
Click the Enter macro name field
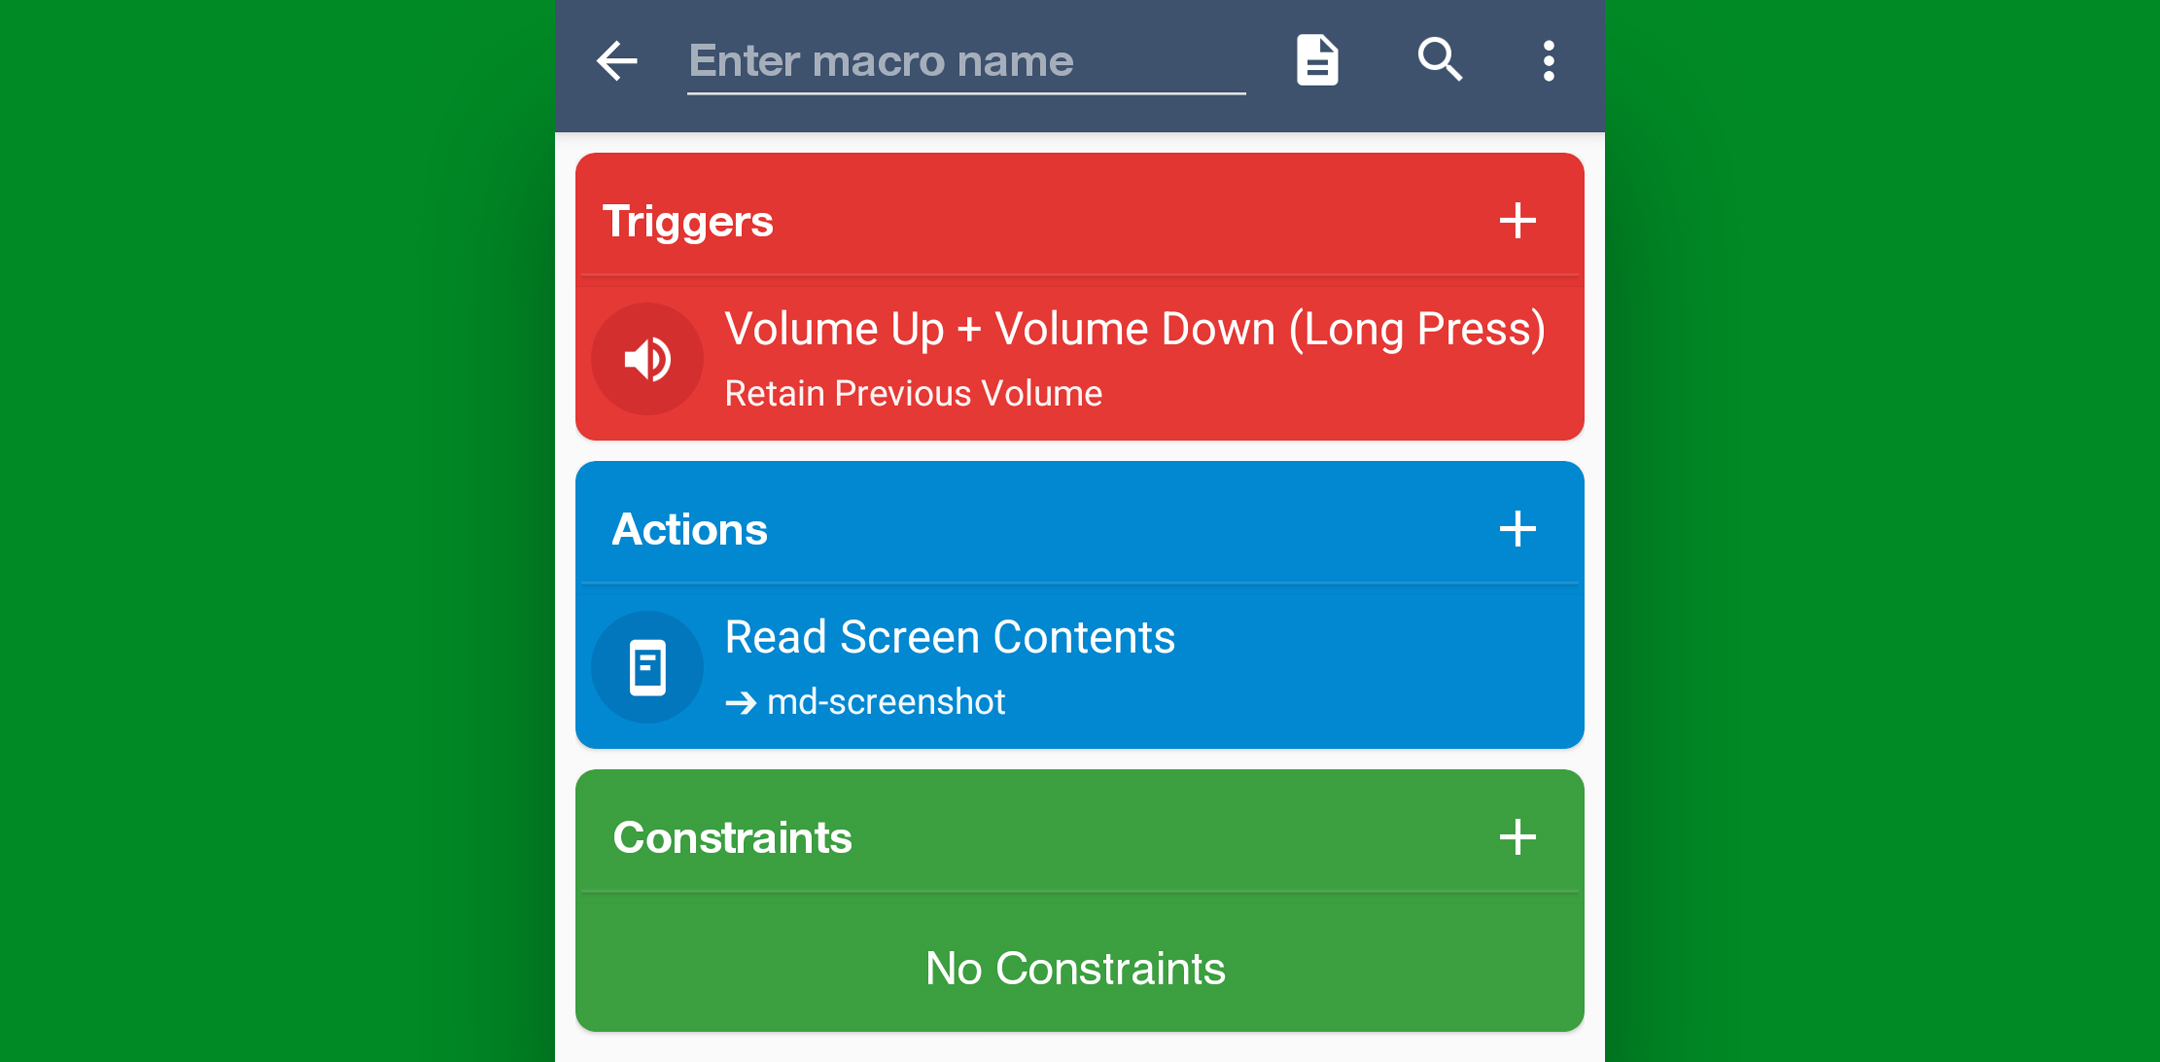(x=965, y=61)
